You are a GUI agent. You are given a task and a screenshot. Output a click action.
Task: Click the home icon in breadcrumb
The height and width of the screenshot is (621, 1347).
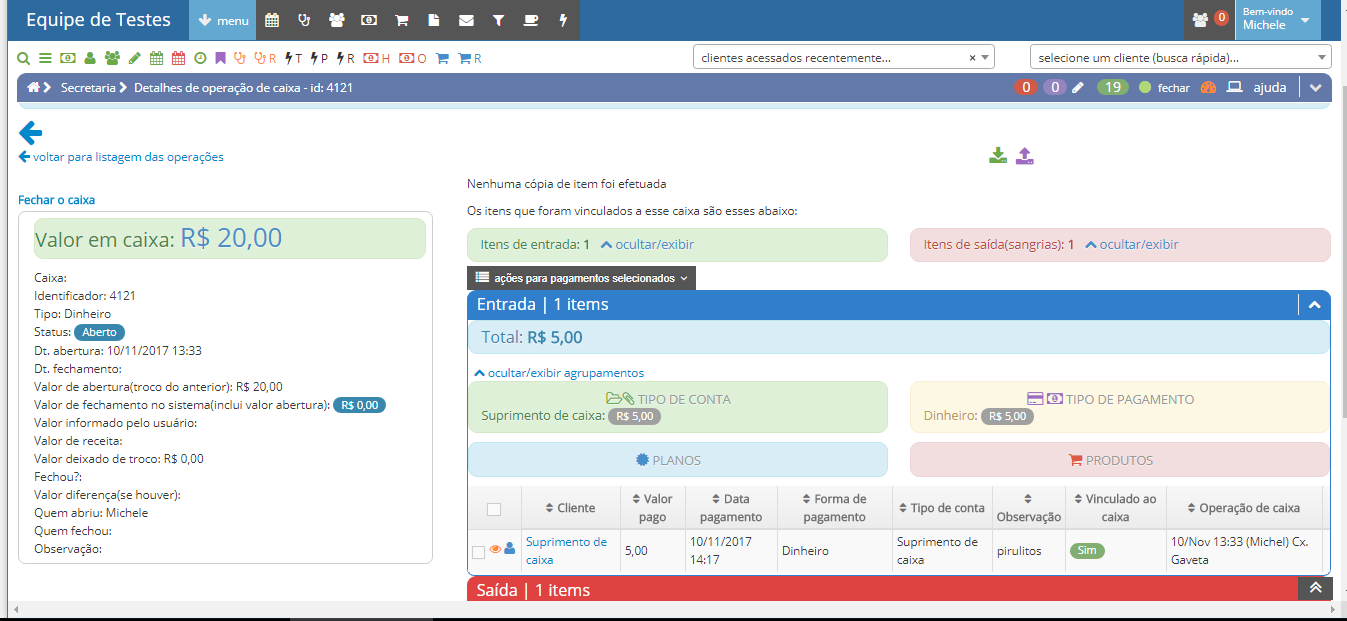tap(33, 87)
